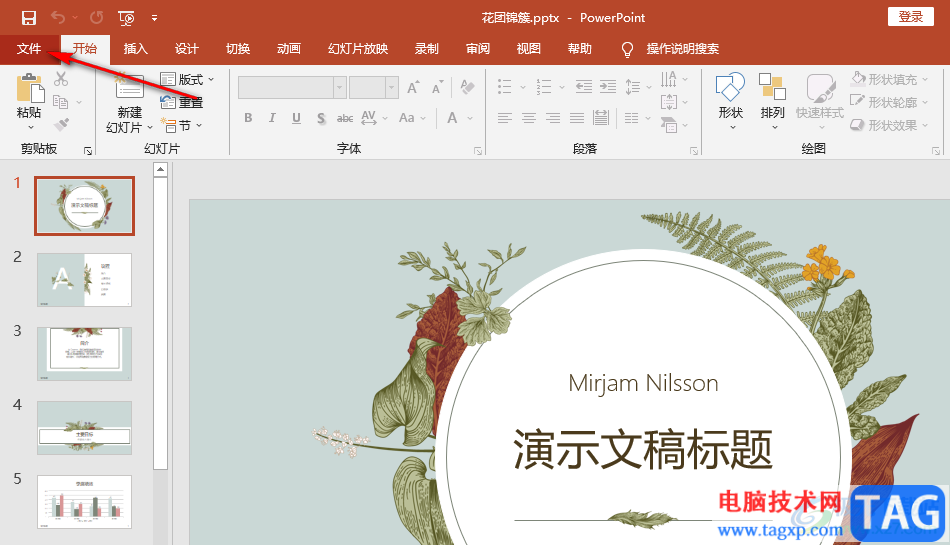Viewport: 950px width, 545px height.
Task: Click the Cut scissors icon
Action: point(61,79)
